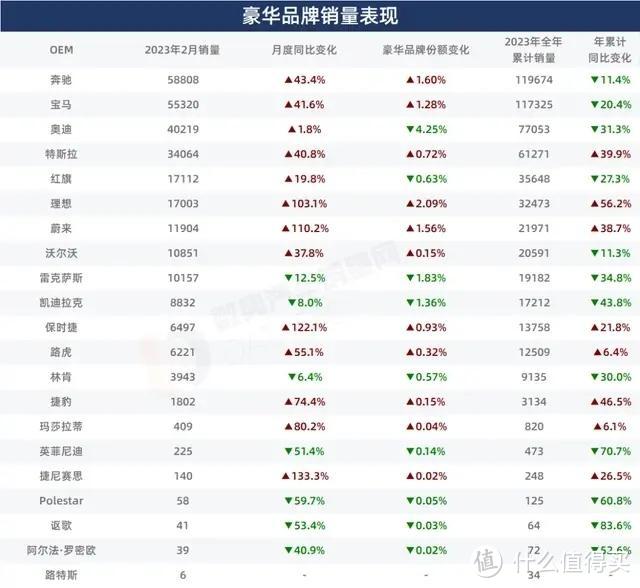
Task: Click the cumulative sales 117325
Action: (534, 104)
